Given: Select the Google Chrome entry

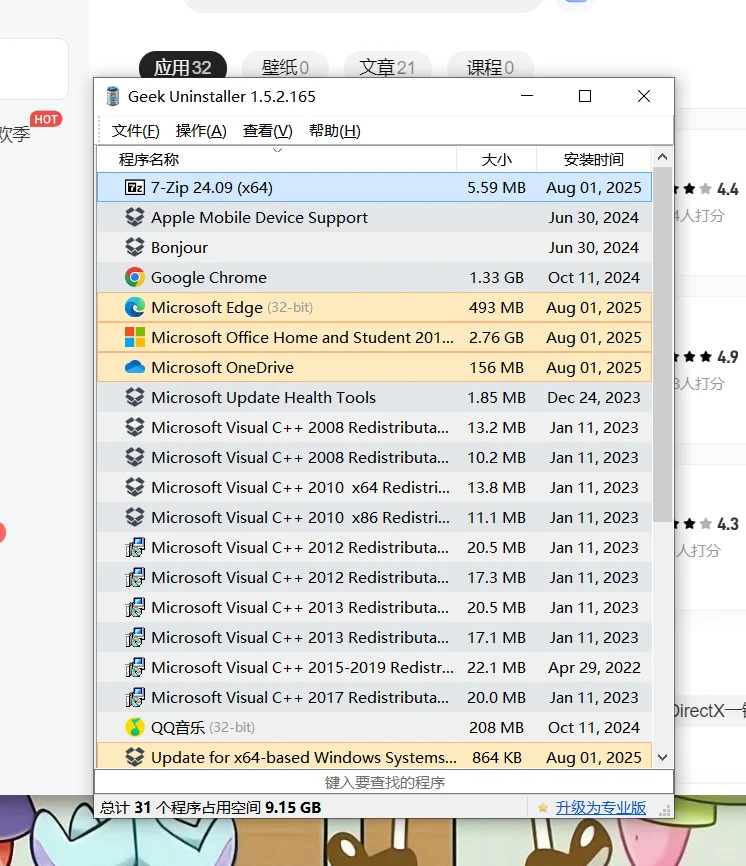Looking at the screenshot, I should point(374,277).
